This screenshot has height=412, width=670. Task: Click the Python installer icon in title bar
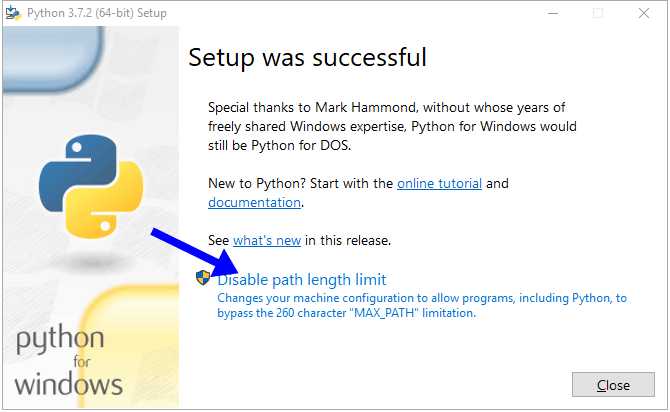point(13,13)
